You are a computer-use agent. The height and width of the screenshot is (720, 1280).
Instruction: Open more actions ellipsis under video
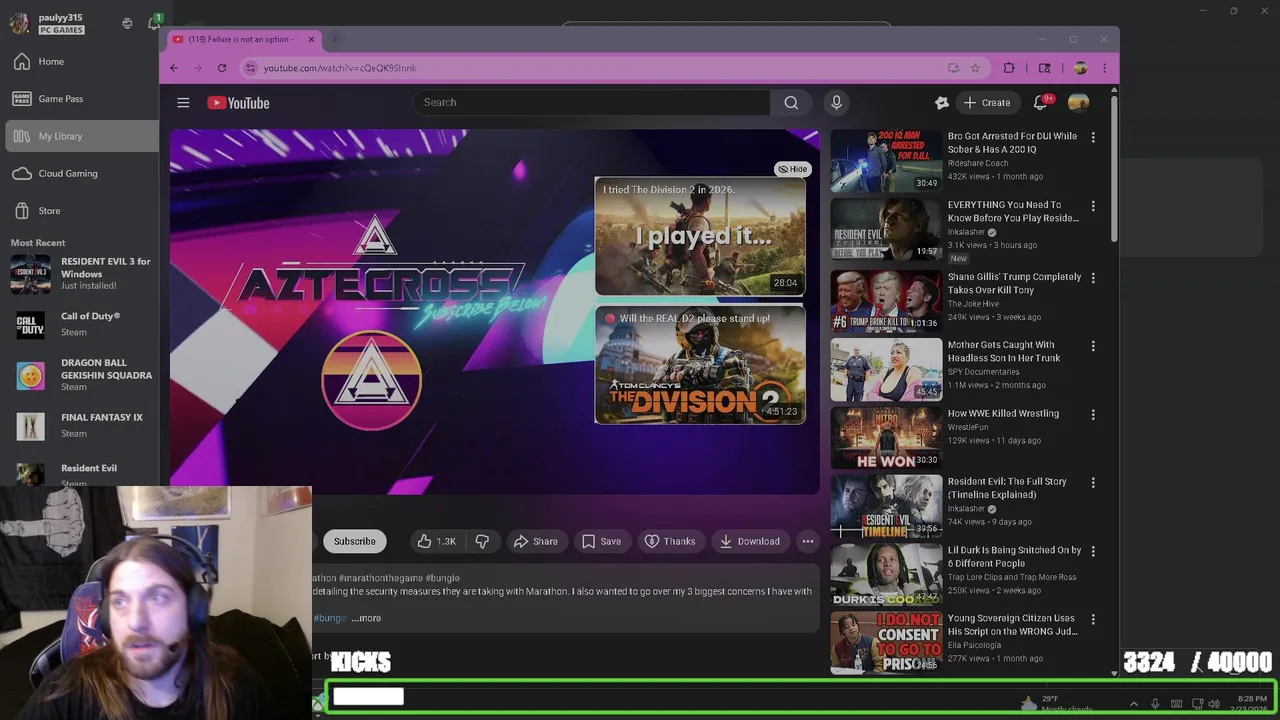808,541
